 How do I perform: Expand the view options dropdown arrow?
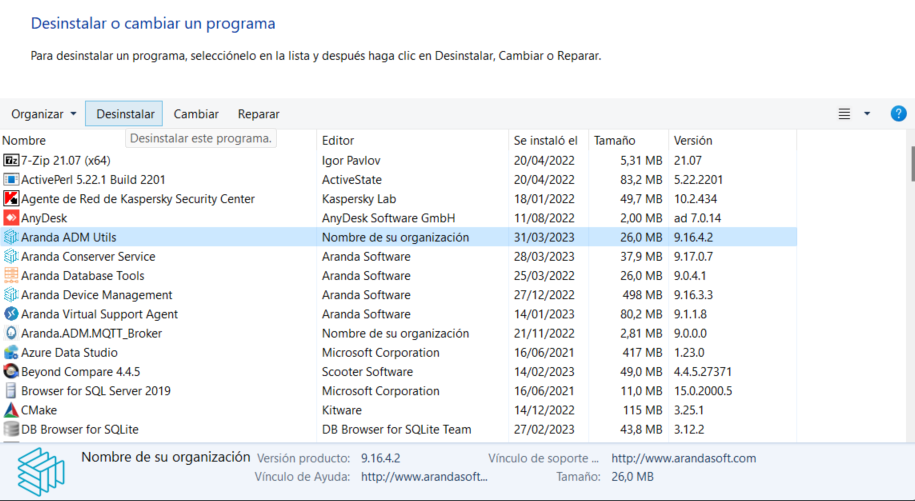(867, 114)
